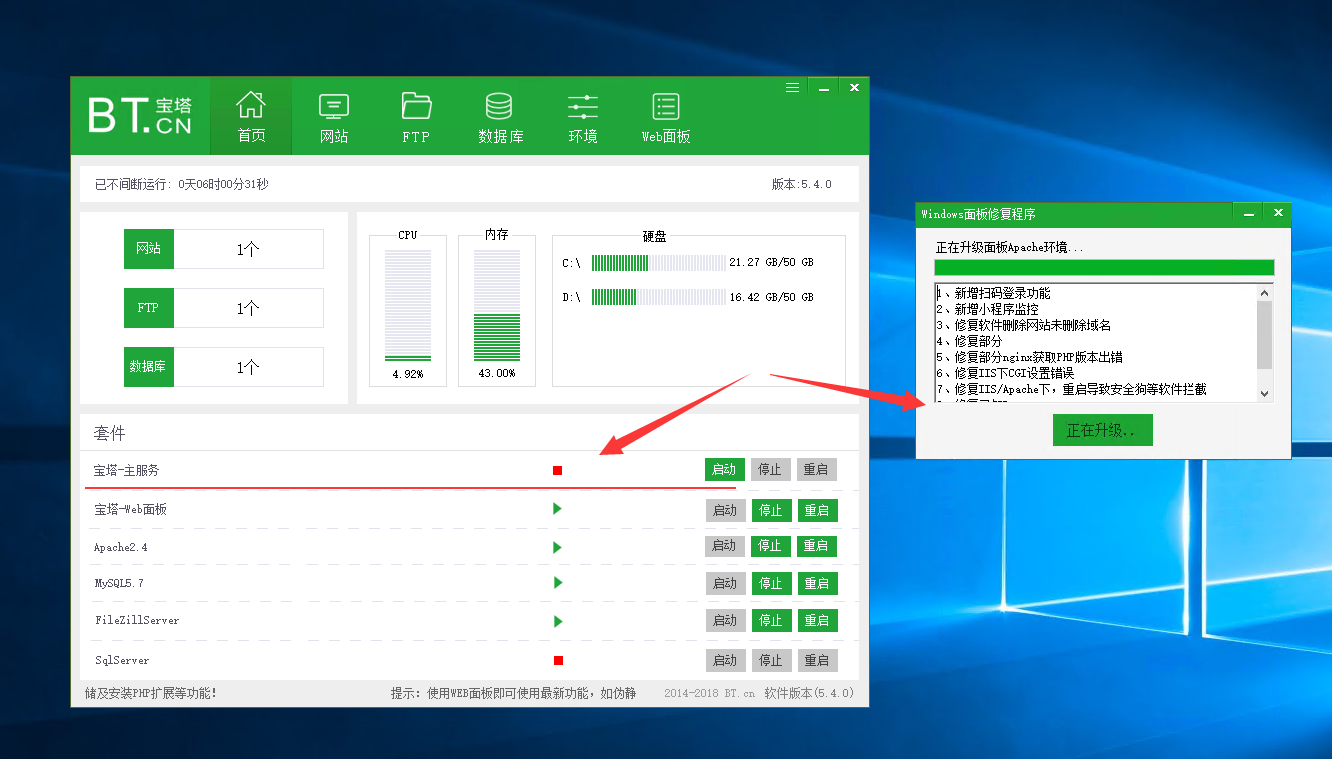Screen dimensions: 1332x759
Task: Stop the 宝塔-主服务 service
Action: point(771,470)
